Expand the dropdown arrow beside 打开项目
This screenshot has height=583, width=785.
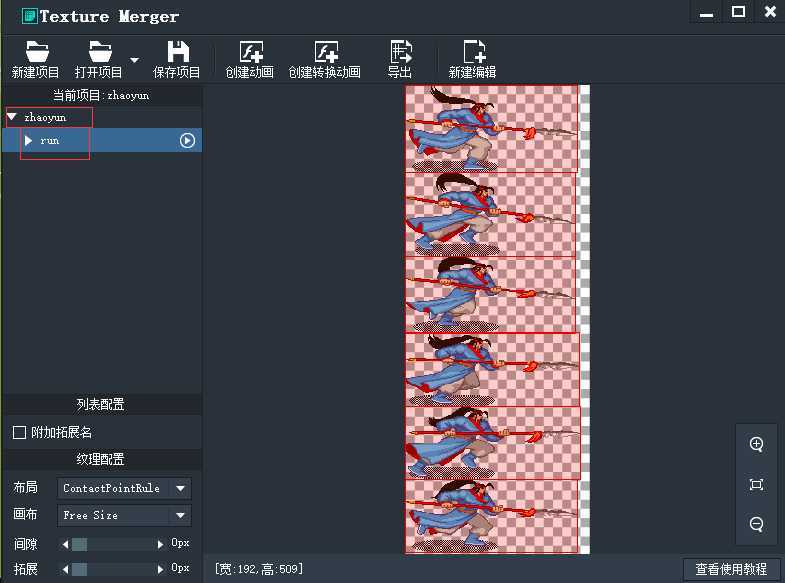pos(134,60)
